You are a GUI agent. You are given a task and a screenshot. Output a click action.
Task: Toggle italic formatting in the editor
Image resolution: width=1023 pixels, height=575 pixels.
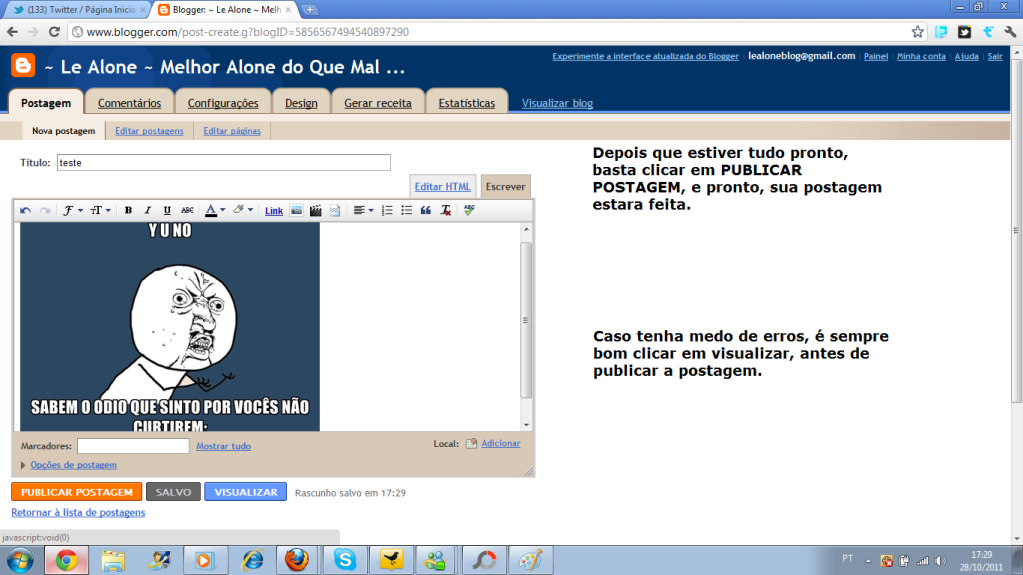[x=147, y=211]
